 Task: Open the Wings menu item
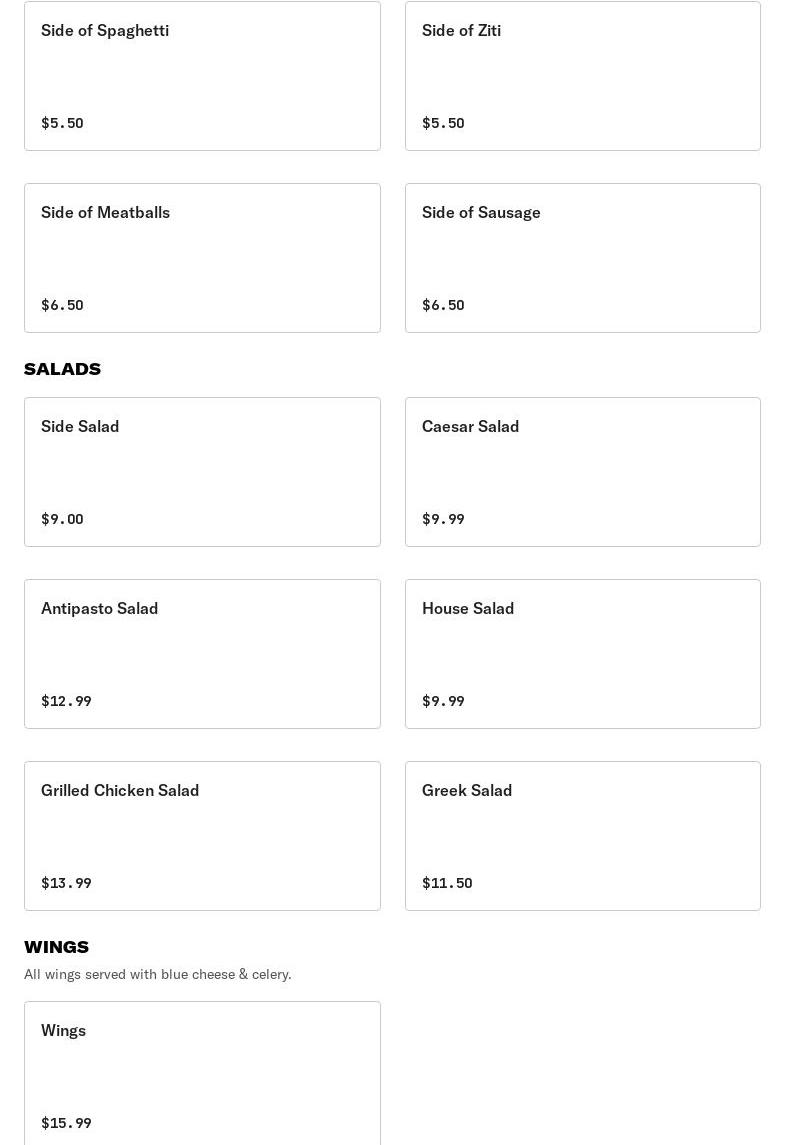(x=202, y=1072)
